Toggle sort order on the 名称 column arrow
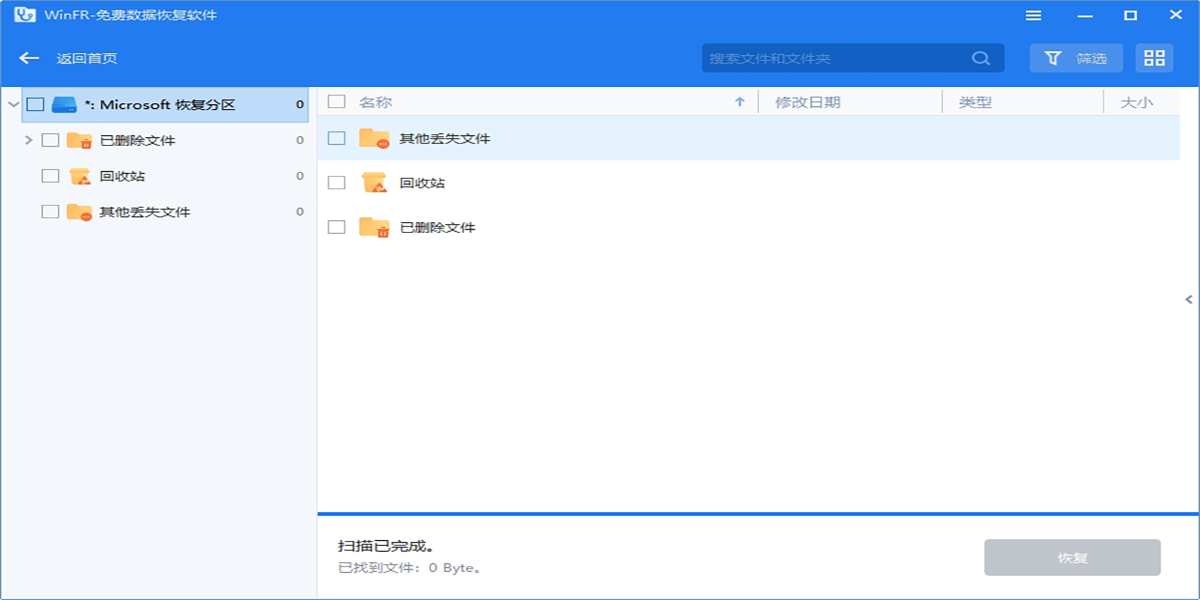The width and height of the screenshot is (1200, 600). [739, 101]
